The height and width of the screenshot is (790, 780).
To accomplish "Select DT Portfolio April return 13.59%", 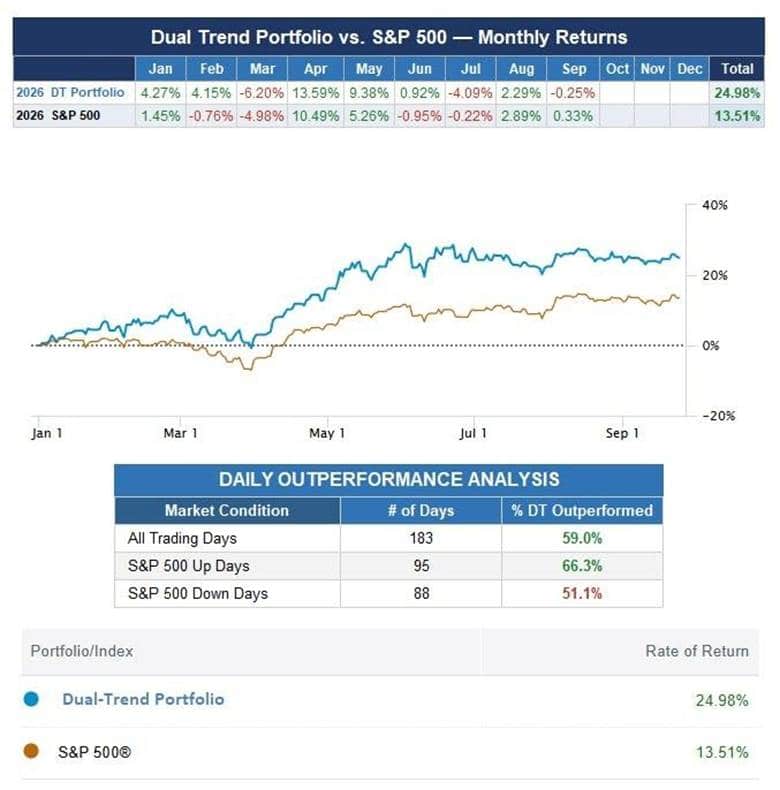I will pos(315,93).
